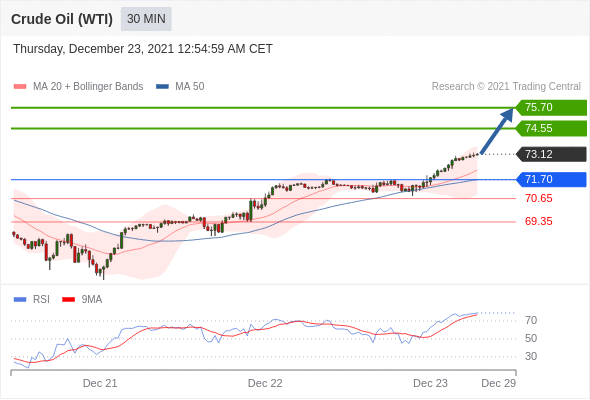Click the 9MA red legend swatch
Image resolution: width=590 pixels, height=400 pixels.
pos(68,300)
